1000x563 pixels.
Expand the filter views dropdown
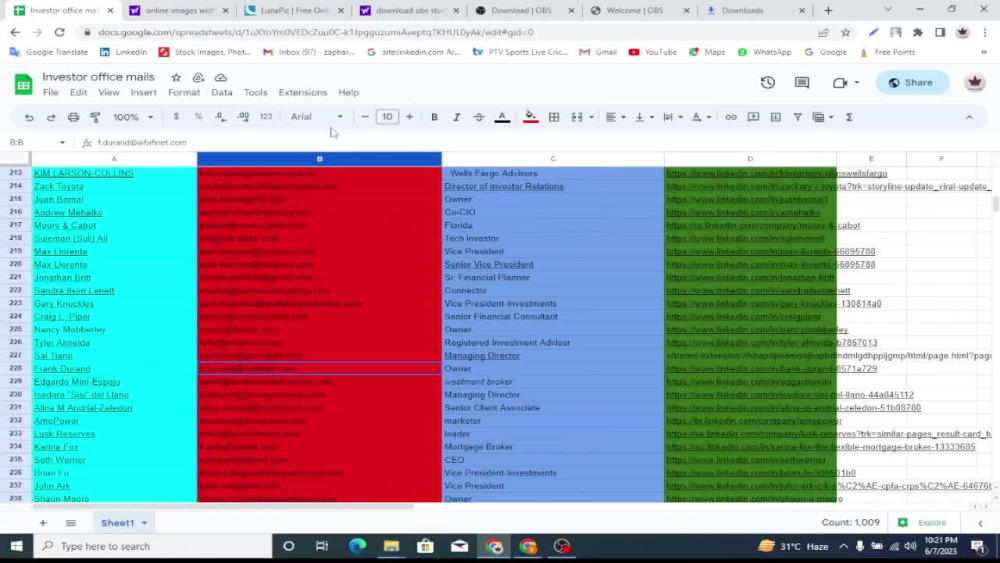tap(831, 117)
